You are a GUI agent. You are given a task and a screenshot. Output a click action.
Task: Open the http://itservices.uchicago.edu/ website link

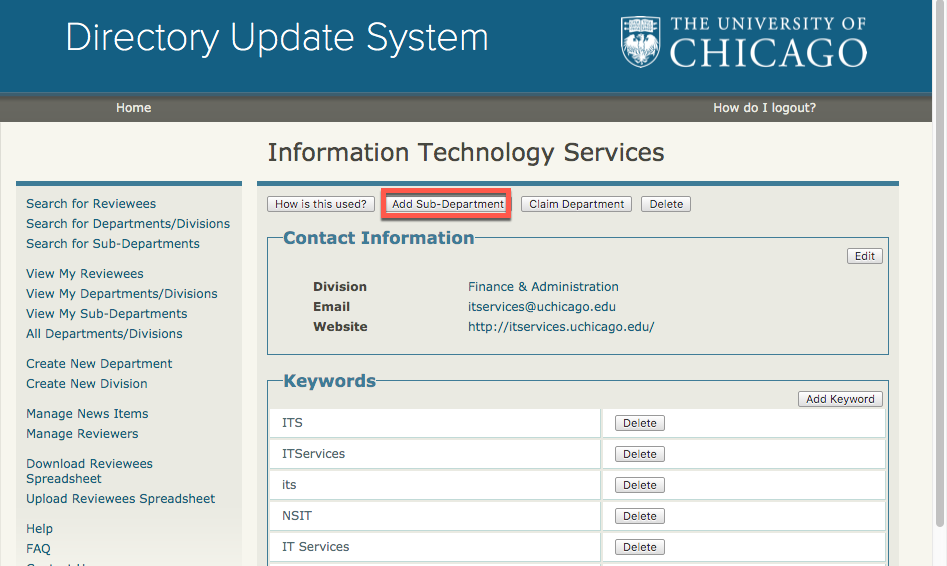561,327
